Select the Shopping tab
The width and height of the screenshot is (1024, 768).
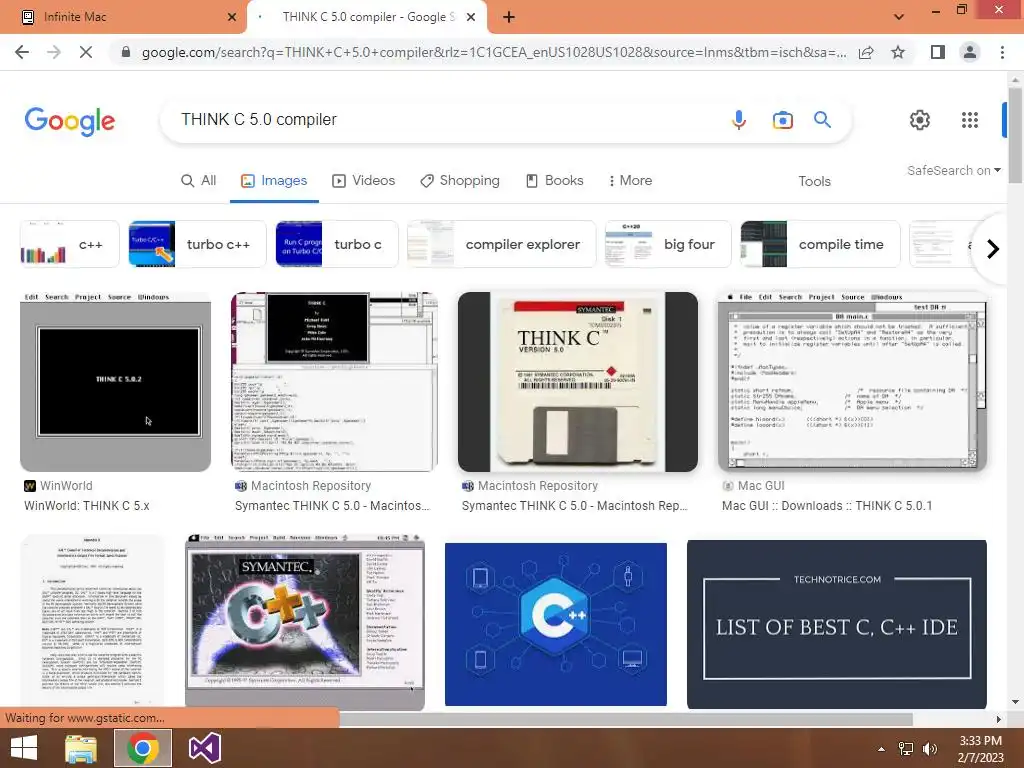pyautogui.click(x=460, y=181)
